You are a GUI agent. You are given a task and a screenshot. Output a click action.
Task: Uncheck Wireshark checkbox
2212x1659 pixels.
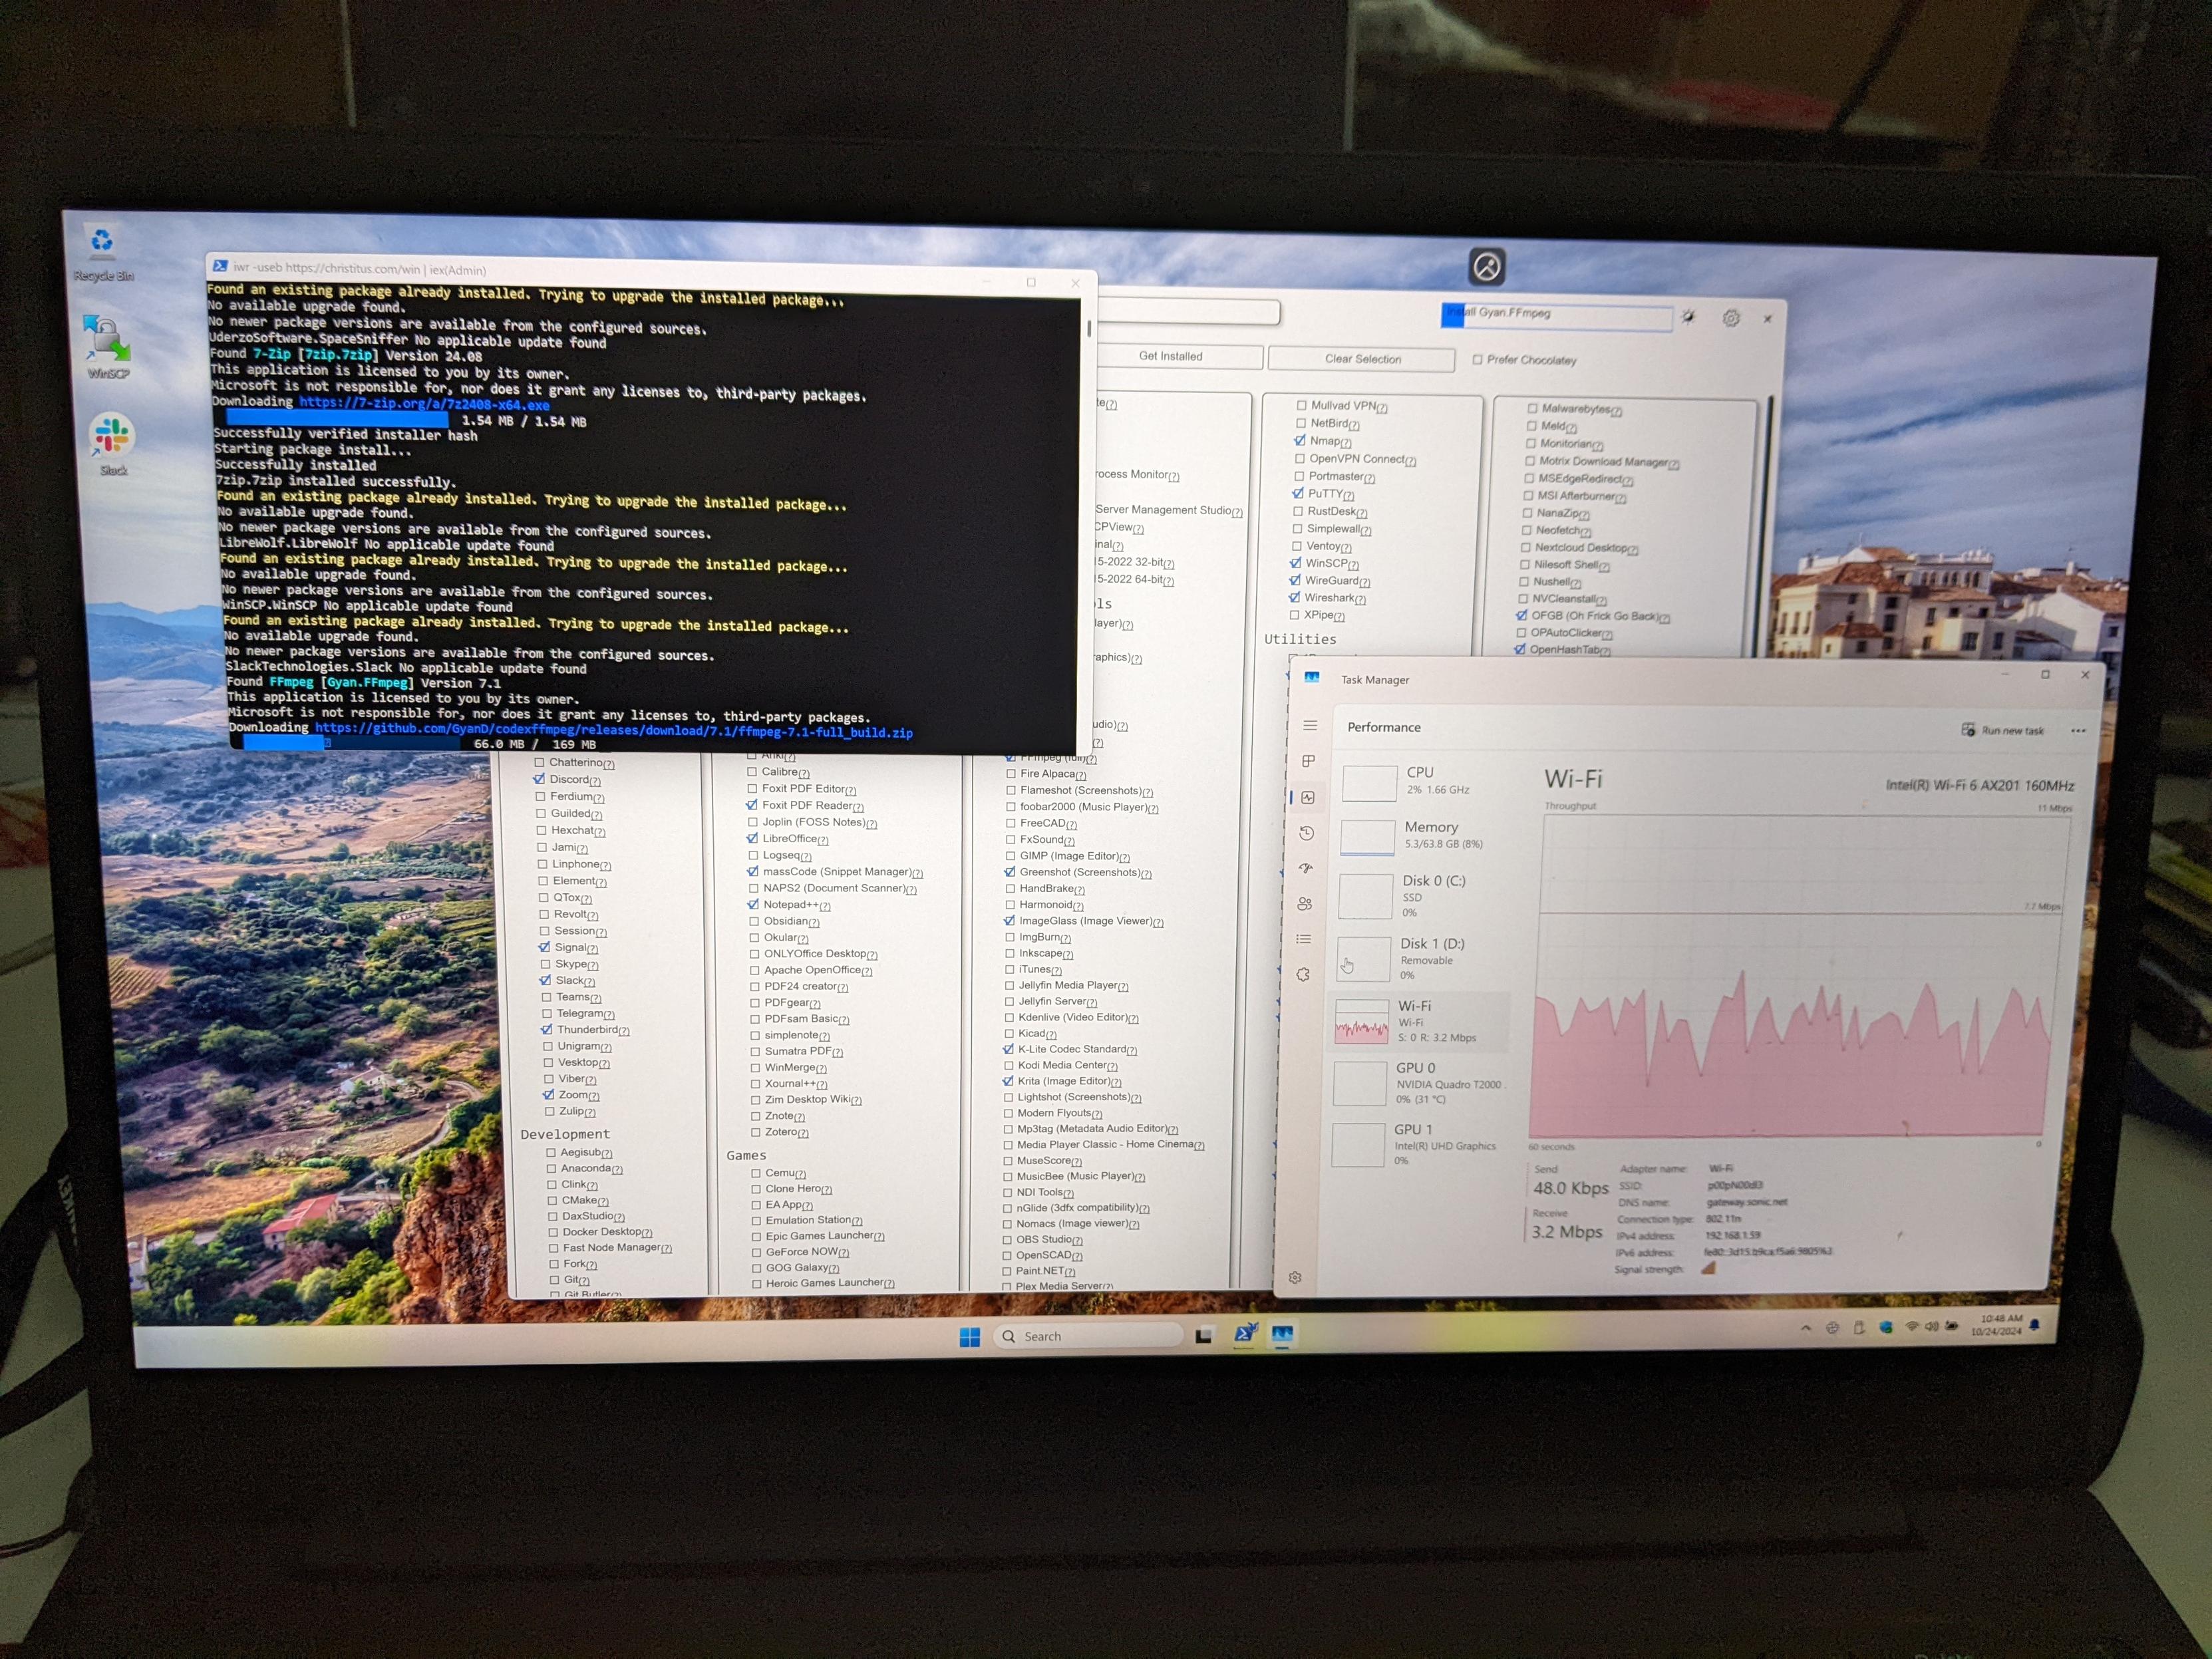point(1294,597)
